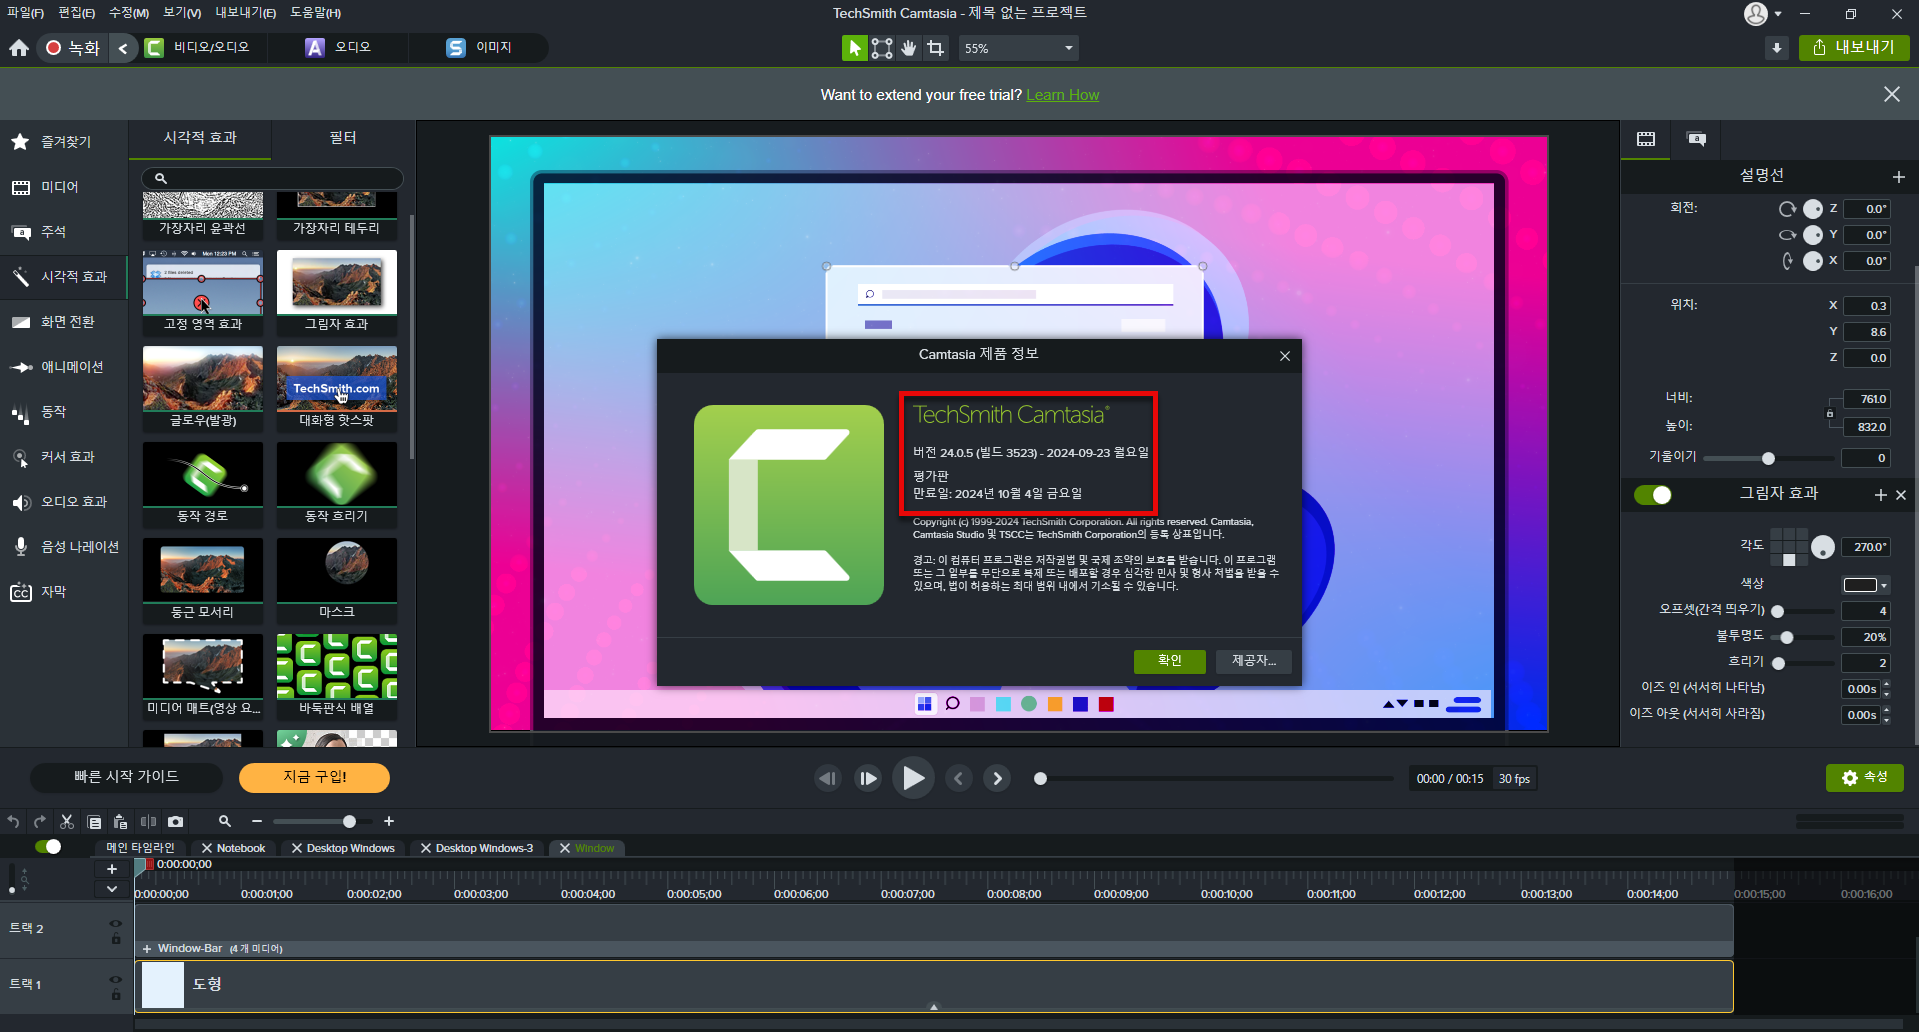Confirm the about dialog with 확인

coord(1169,661)
